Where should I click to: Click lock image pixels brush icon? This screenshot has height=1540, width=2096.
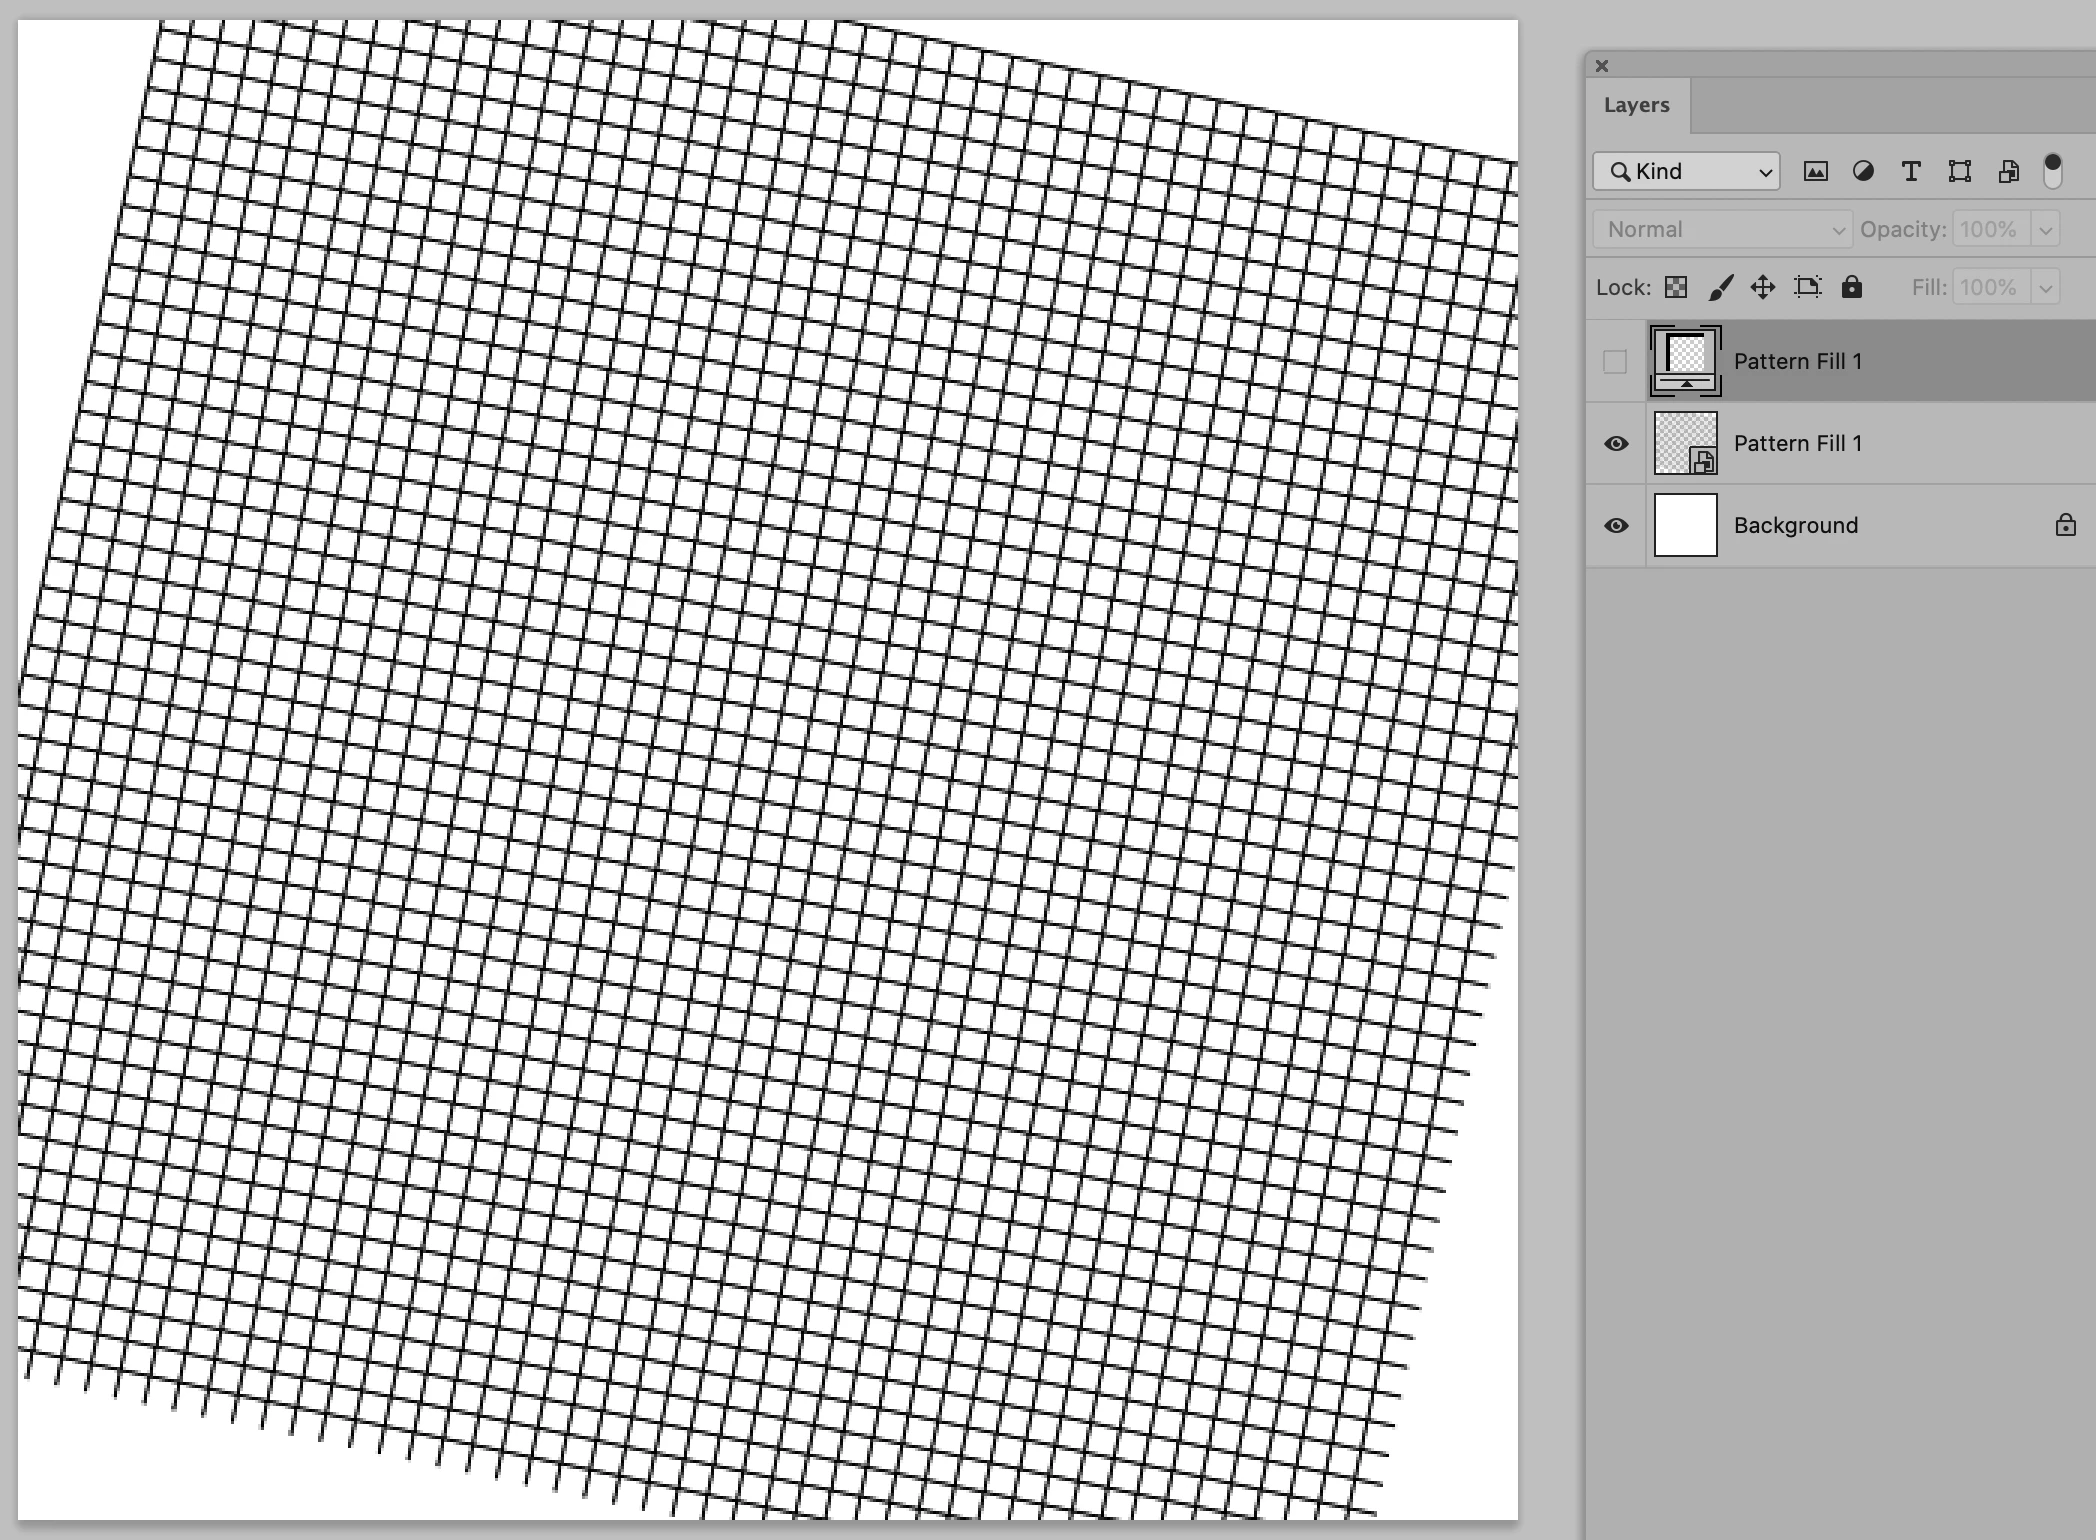coord(1720,288)
